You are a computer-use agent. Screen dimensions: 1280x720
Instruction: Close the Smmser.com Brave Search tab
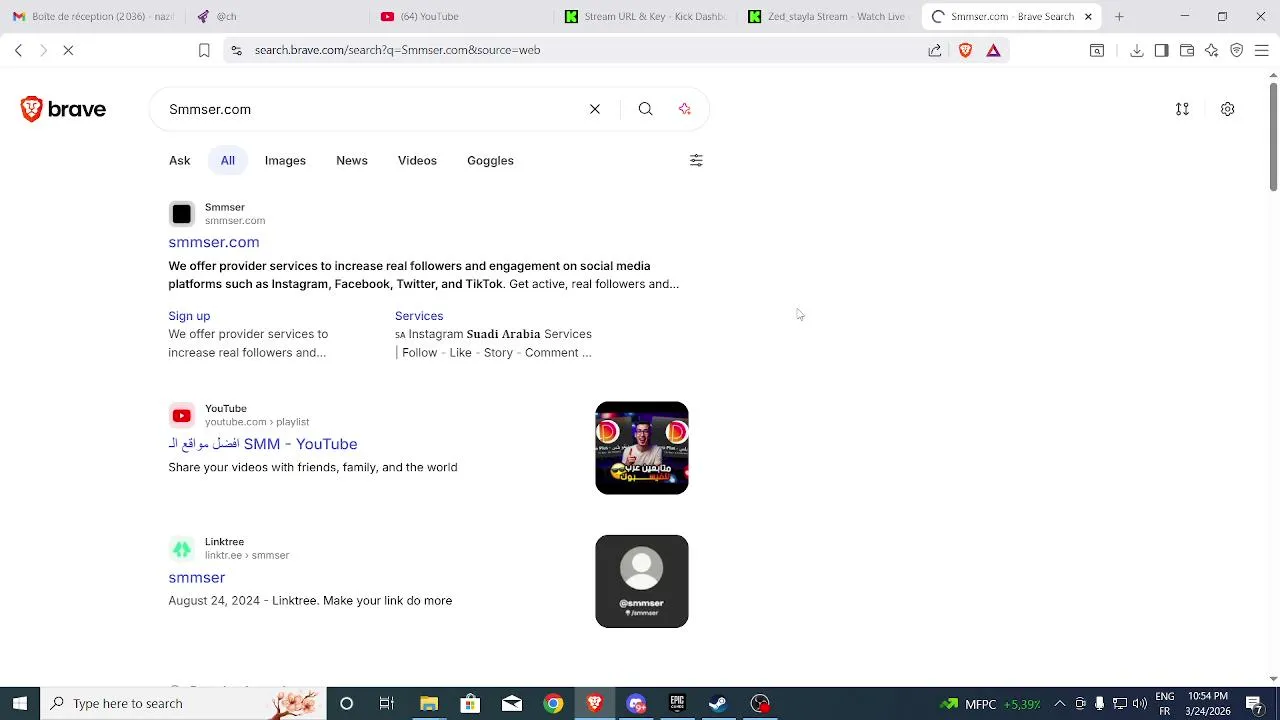[1088, 16]
